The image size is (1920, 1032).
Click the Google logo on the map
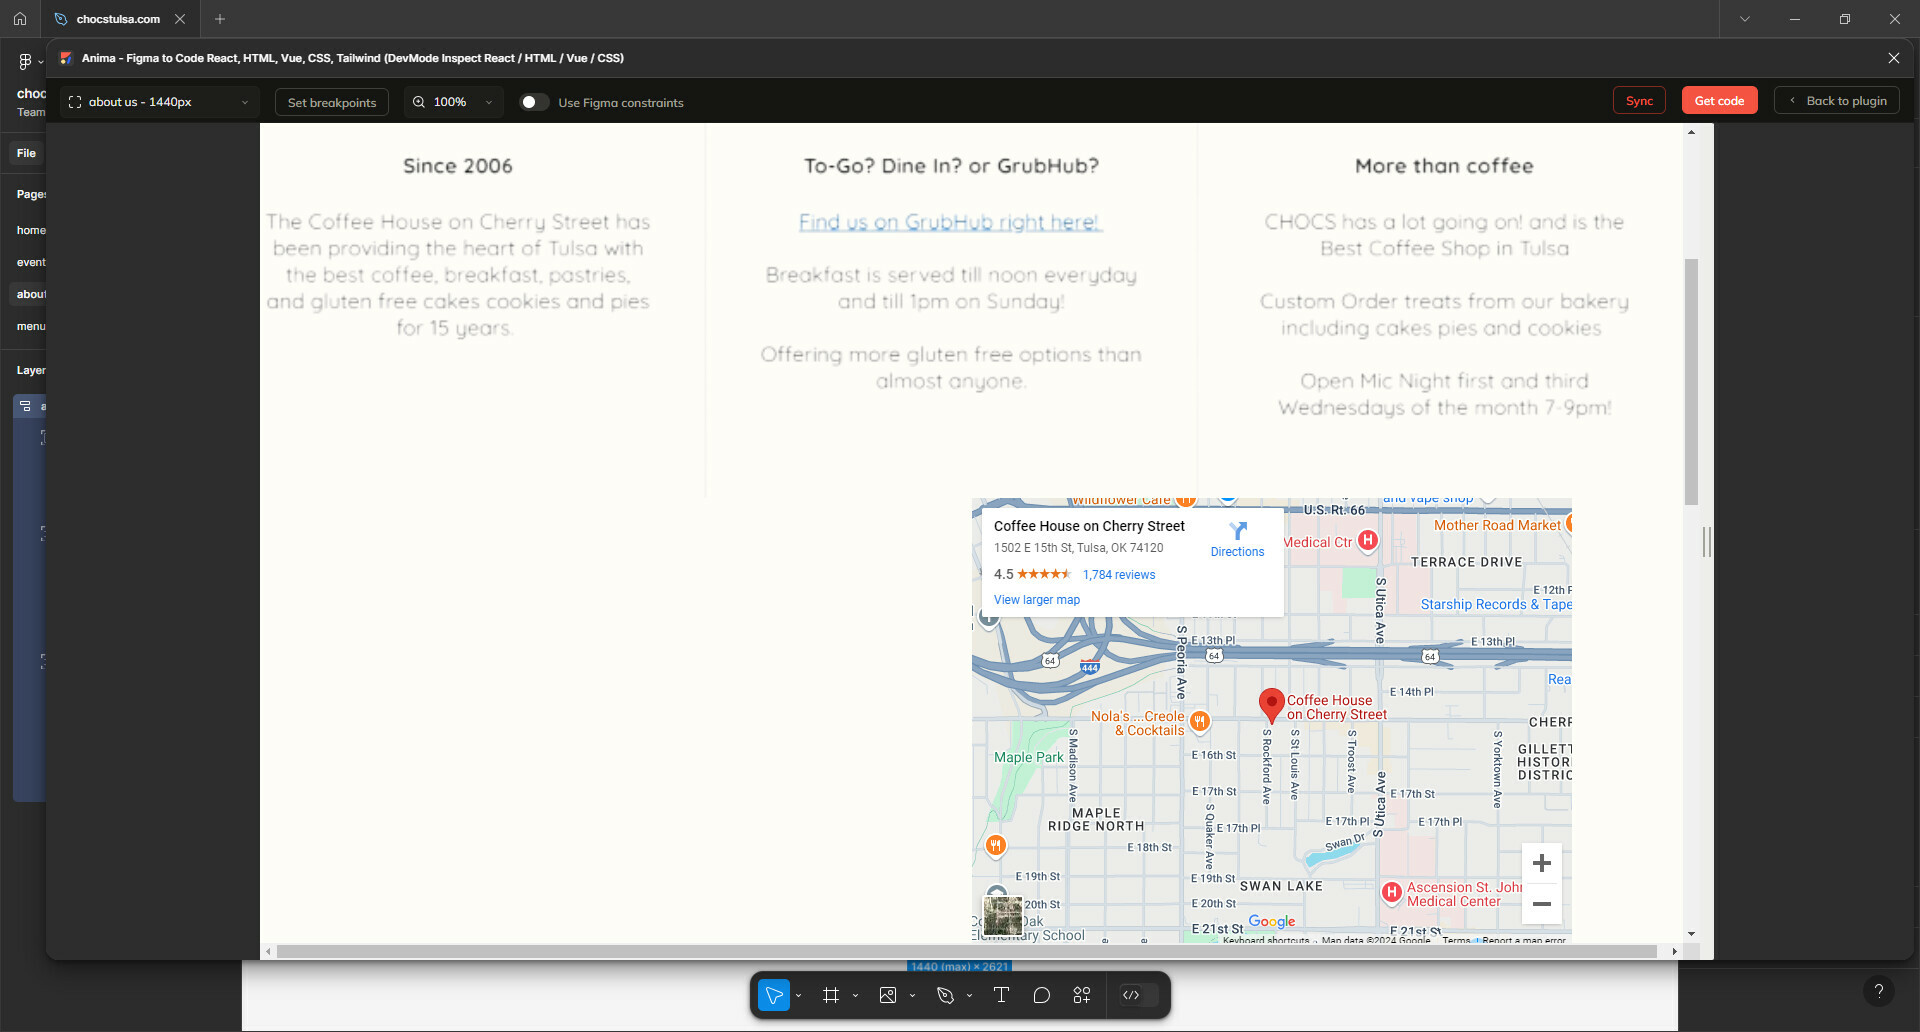tap(1272, 921)
